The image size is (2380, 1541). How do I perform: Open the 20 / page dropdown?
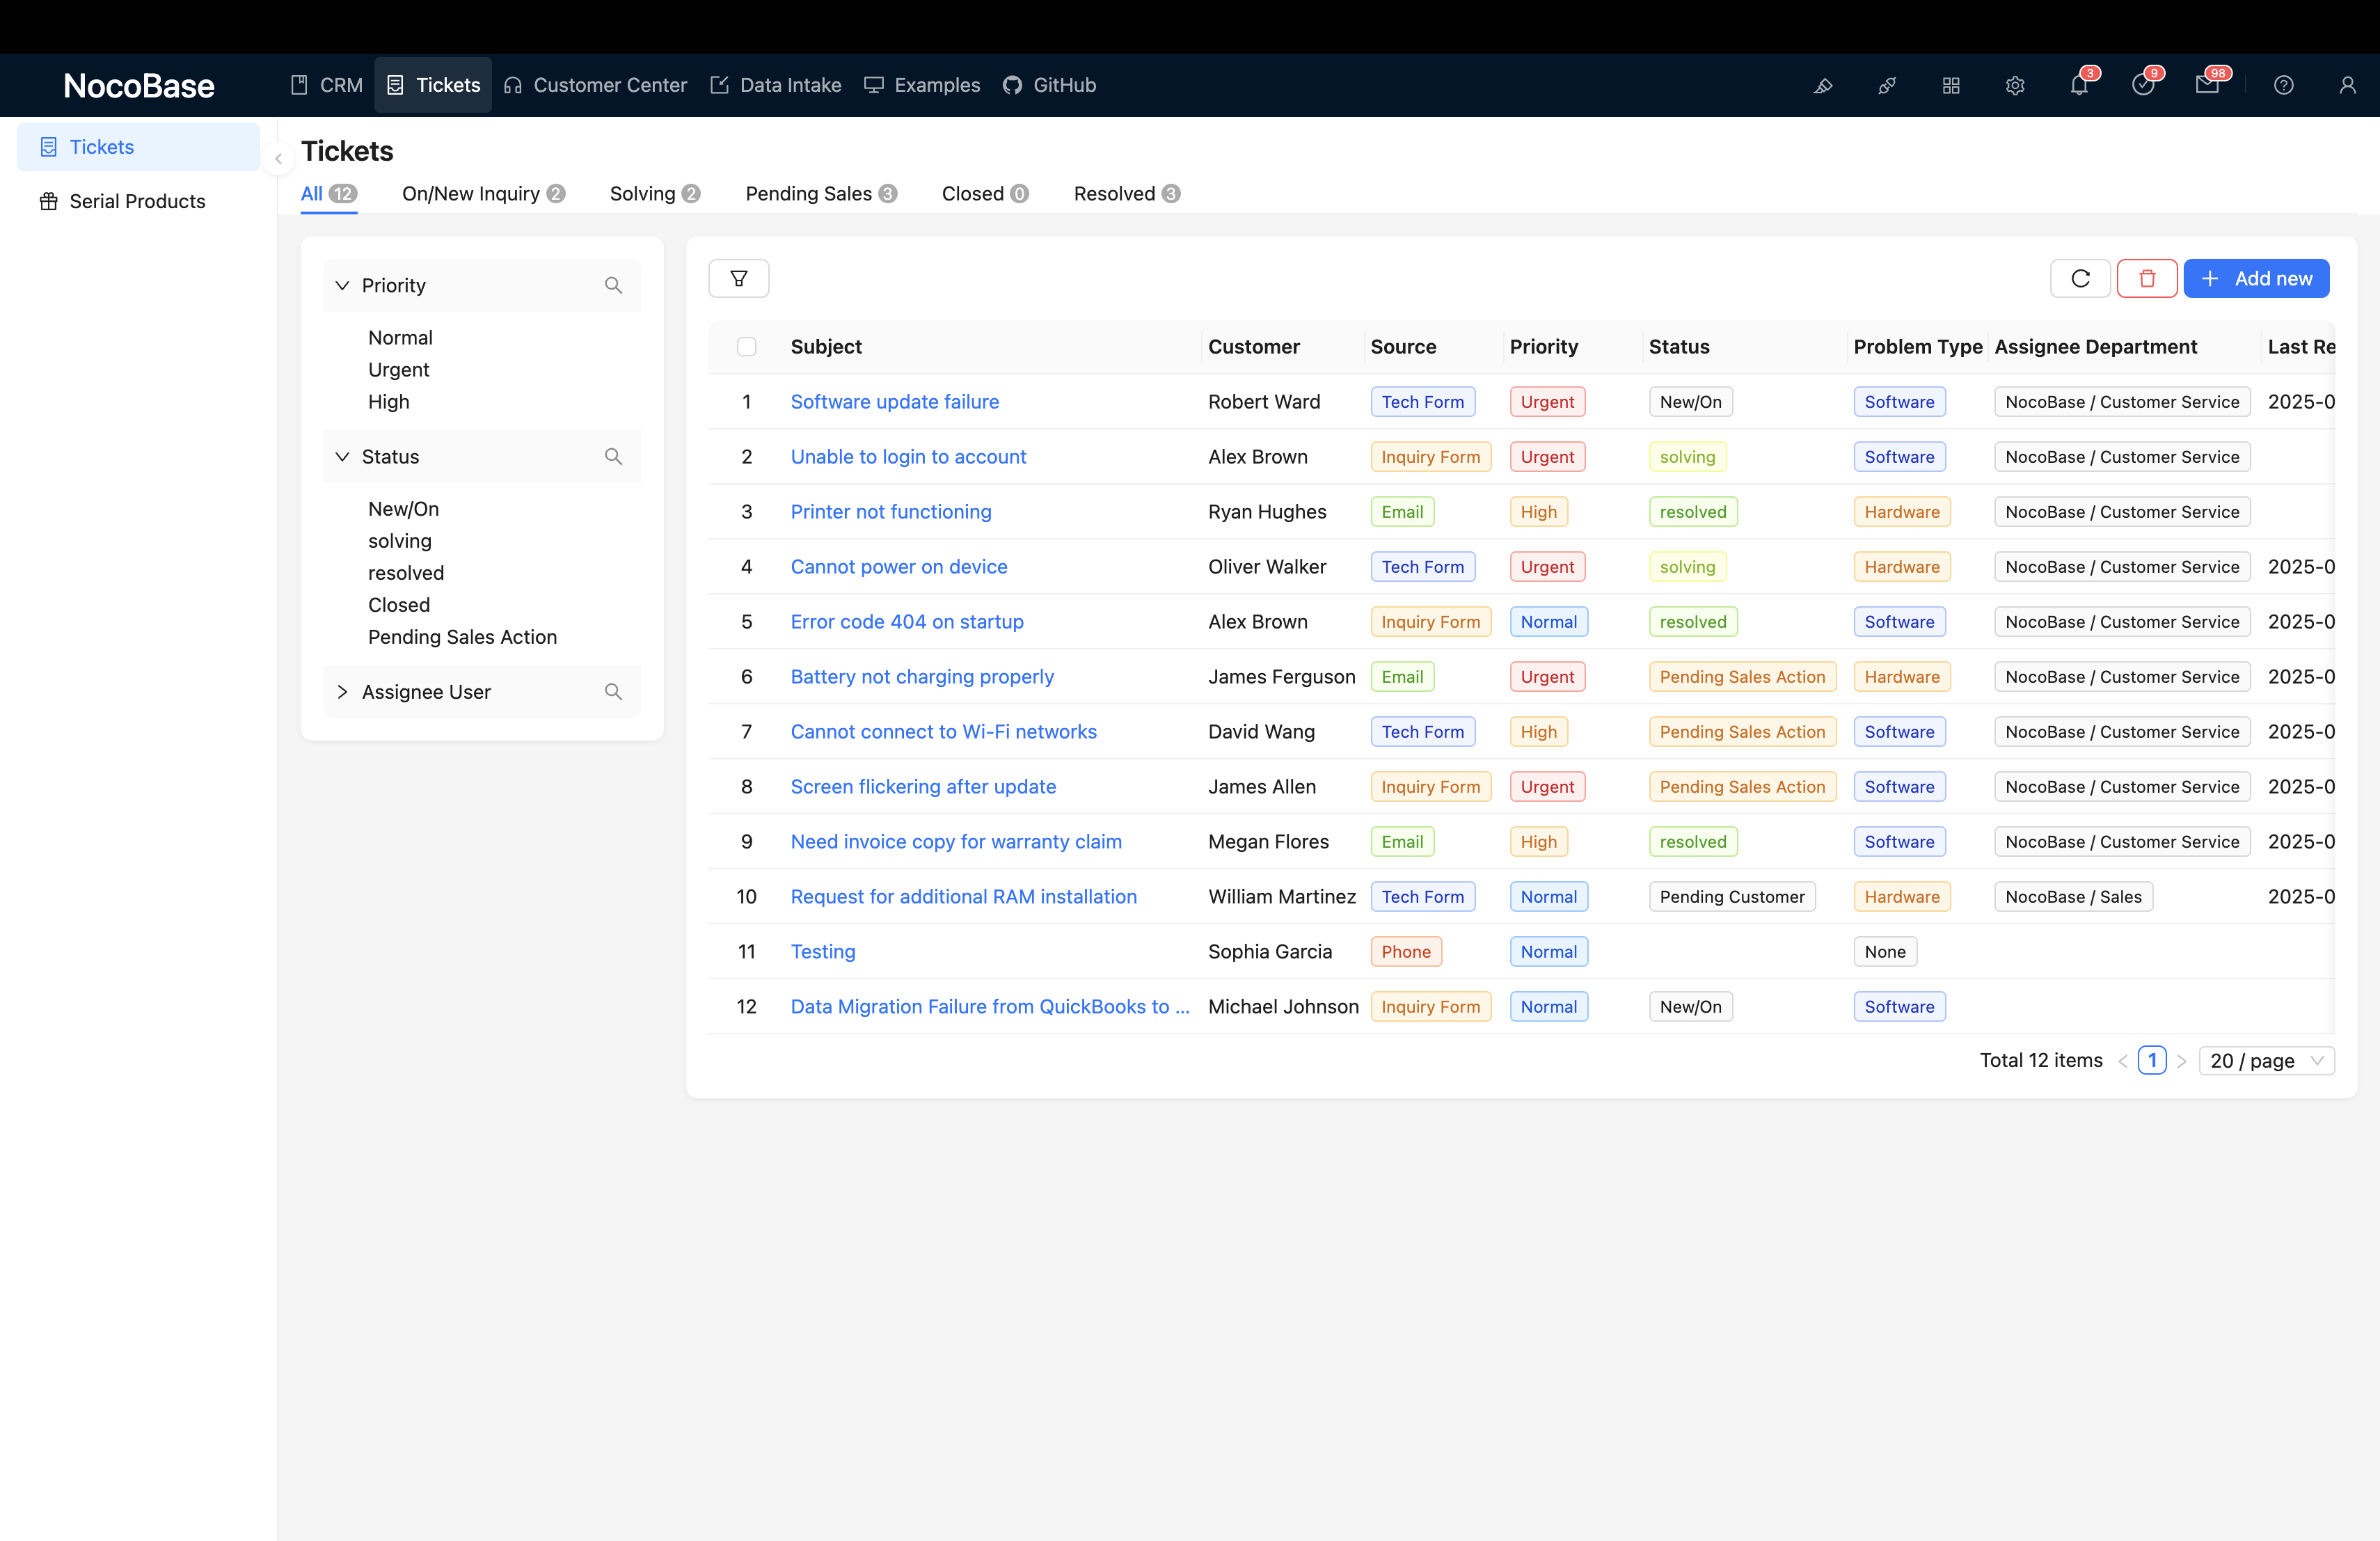pyautogui.click(x=2266, y=1060)
